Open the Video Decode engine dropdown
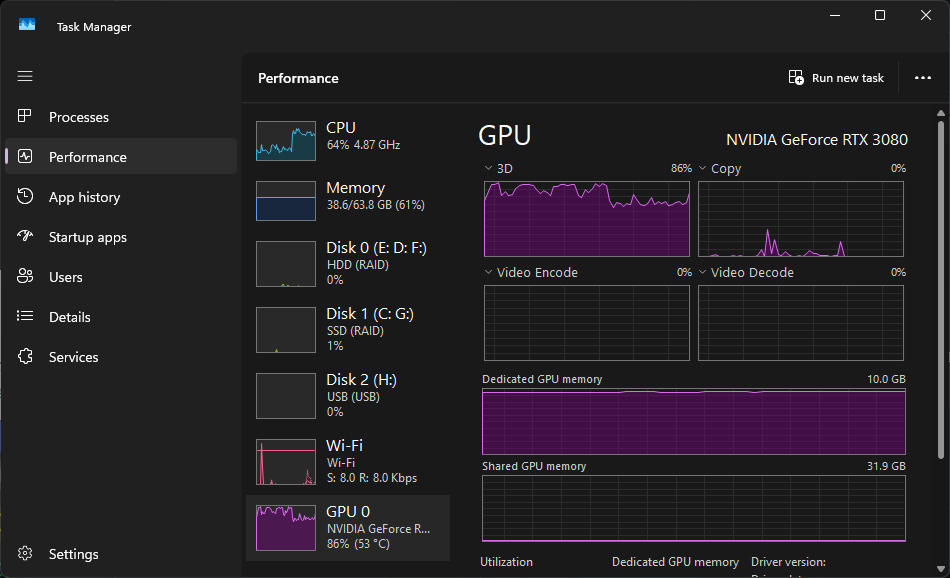 tap(703, 273)
